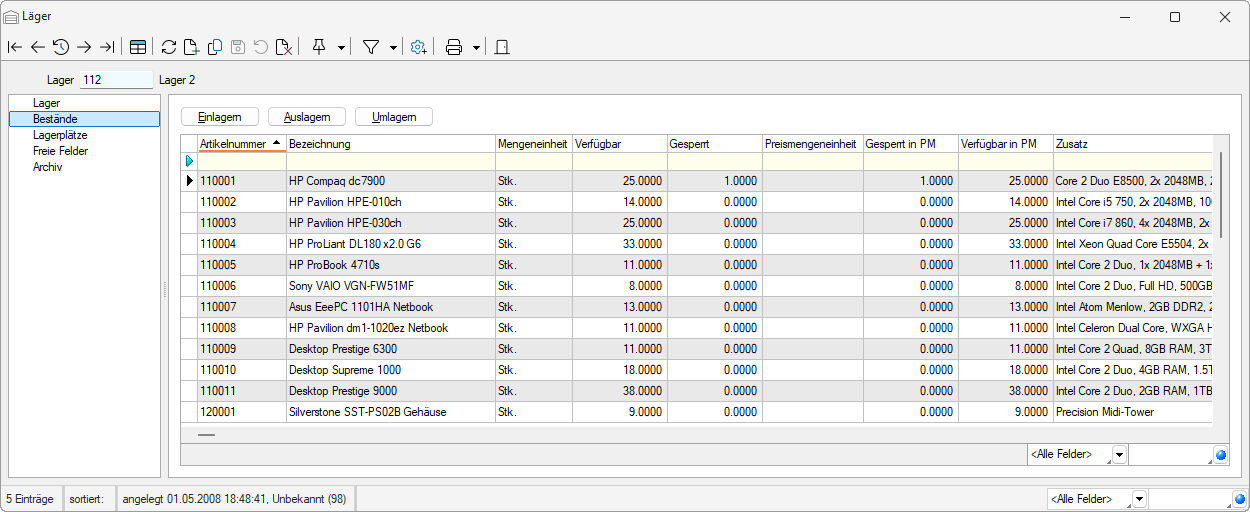Click HP ProBook 4710s cell
The width and height of the screenshot is (1250, 512).
[x=391, y=265]
